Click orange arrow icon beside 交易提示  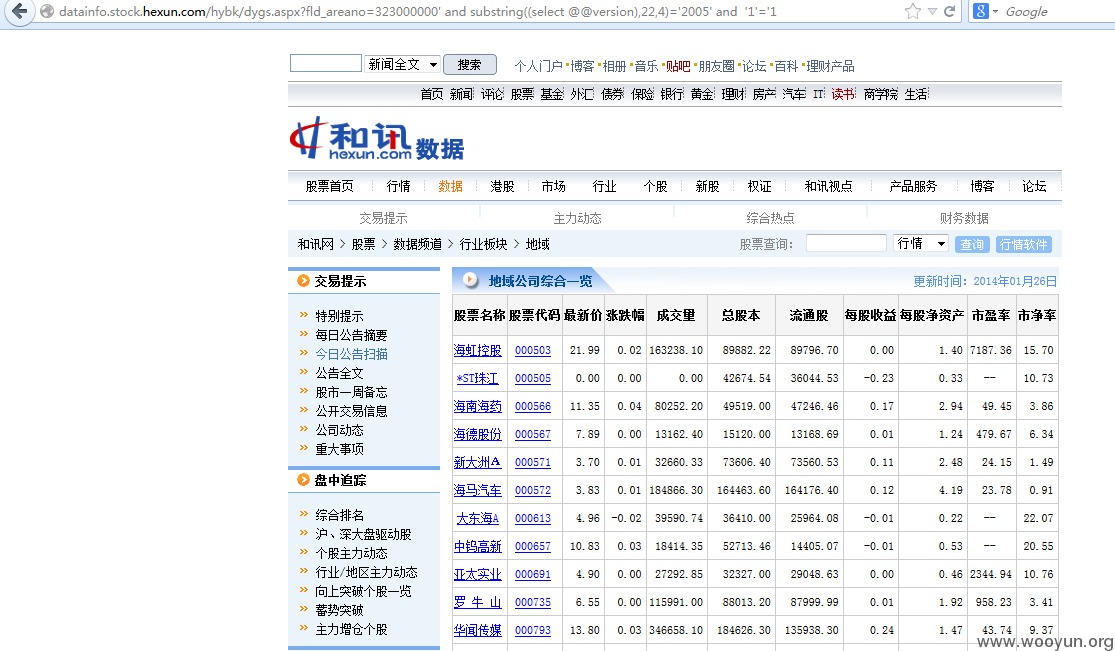[304, 281]
